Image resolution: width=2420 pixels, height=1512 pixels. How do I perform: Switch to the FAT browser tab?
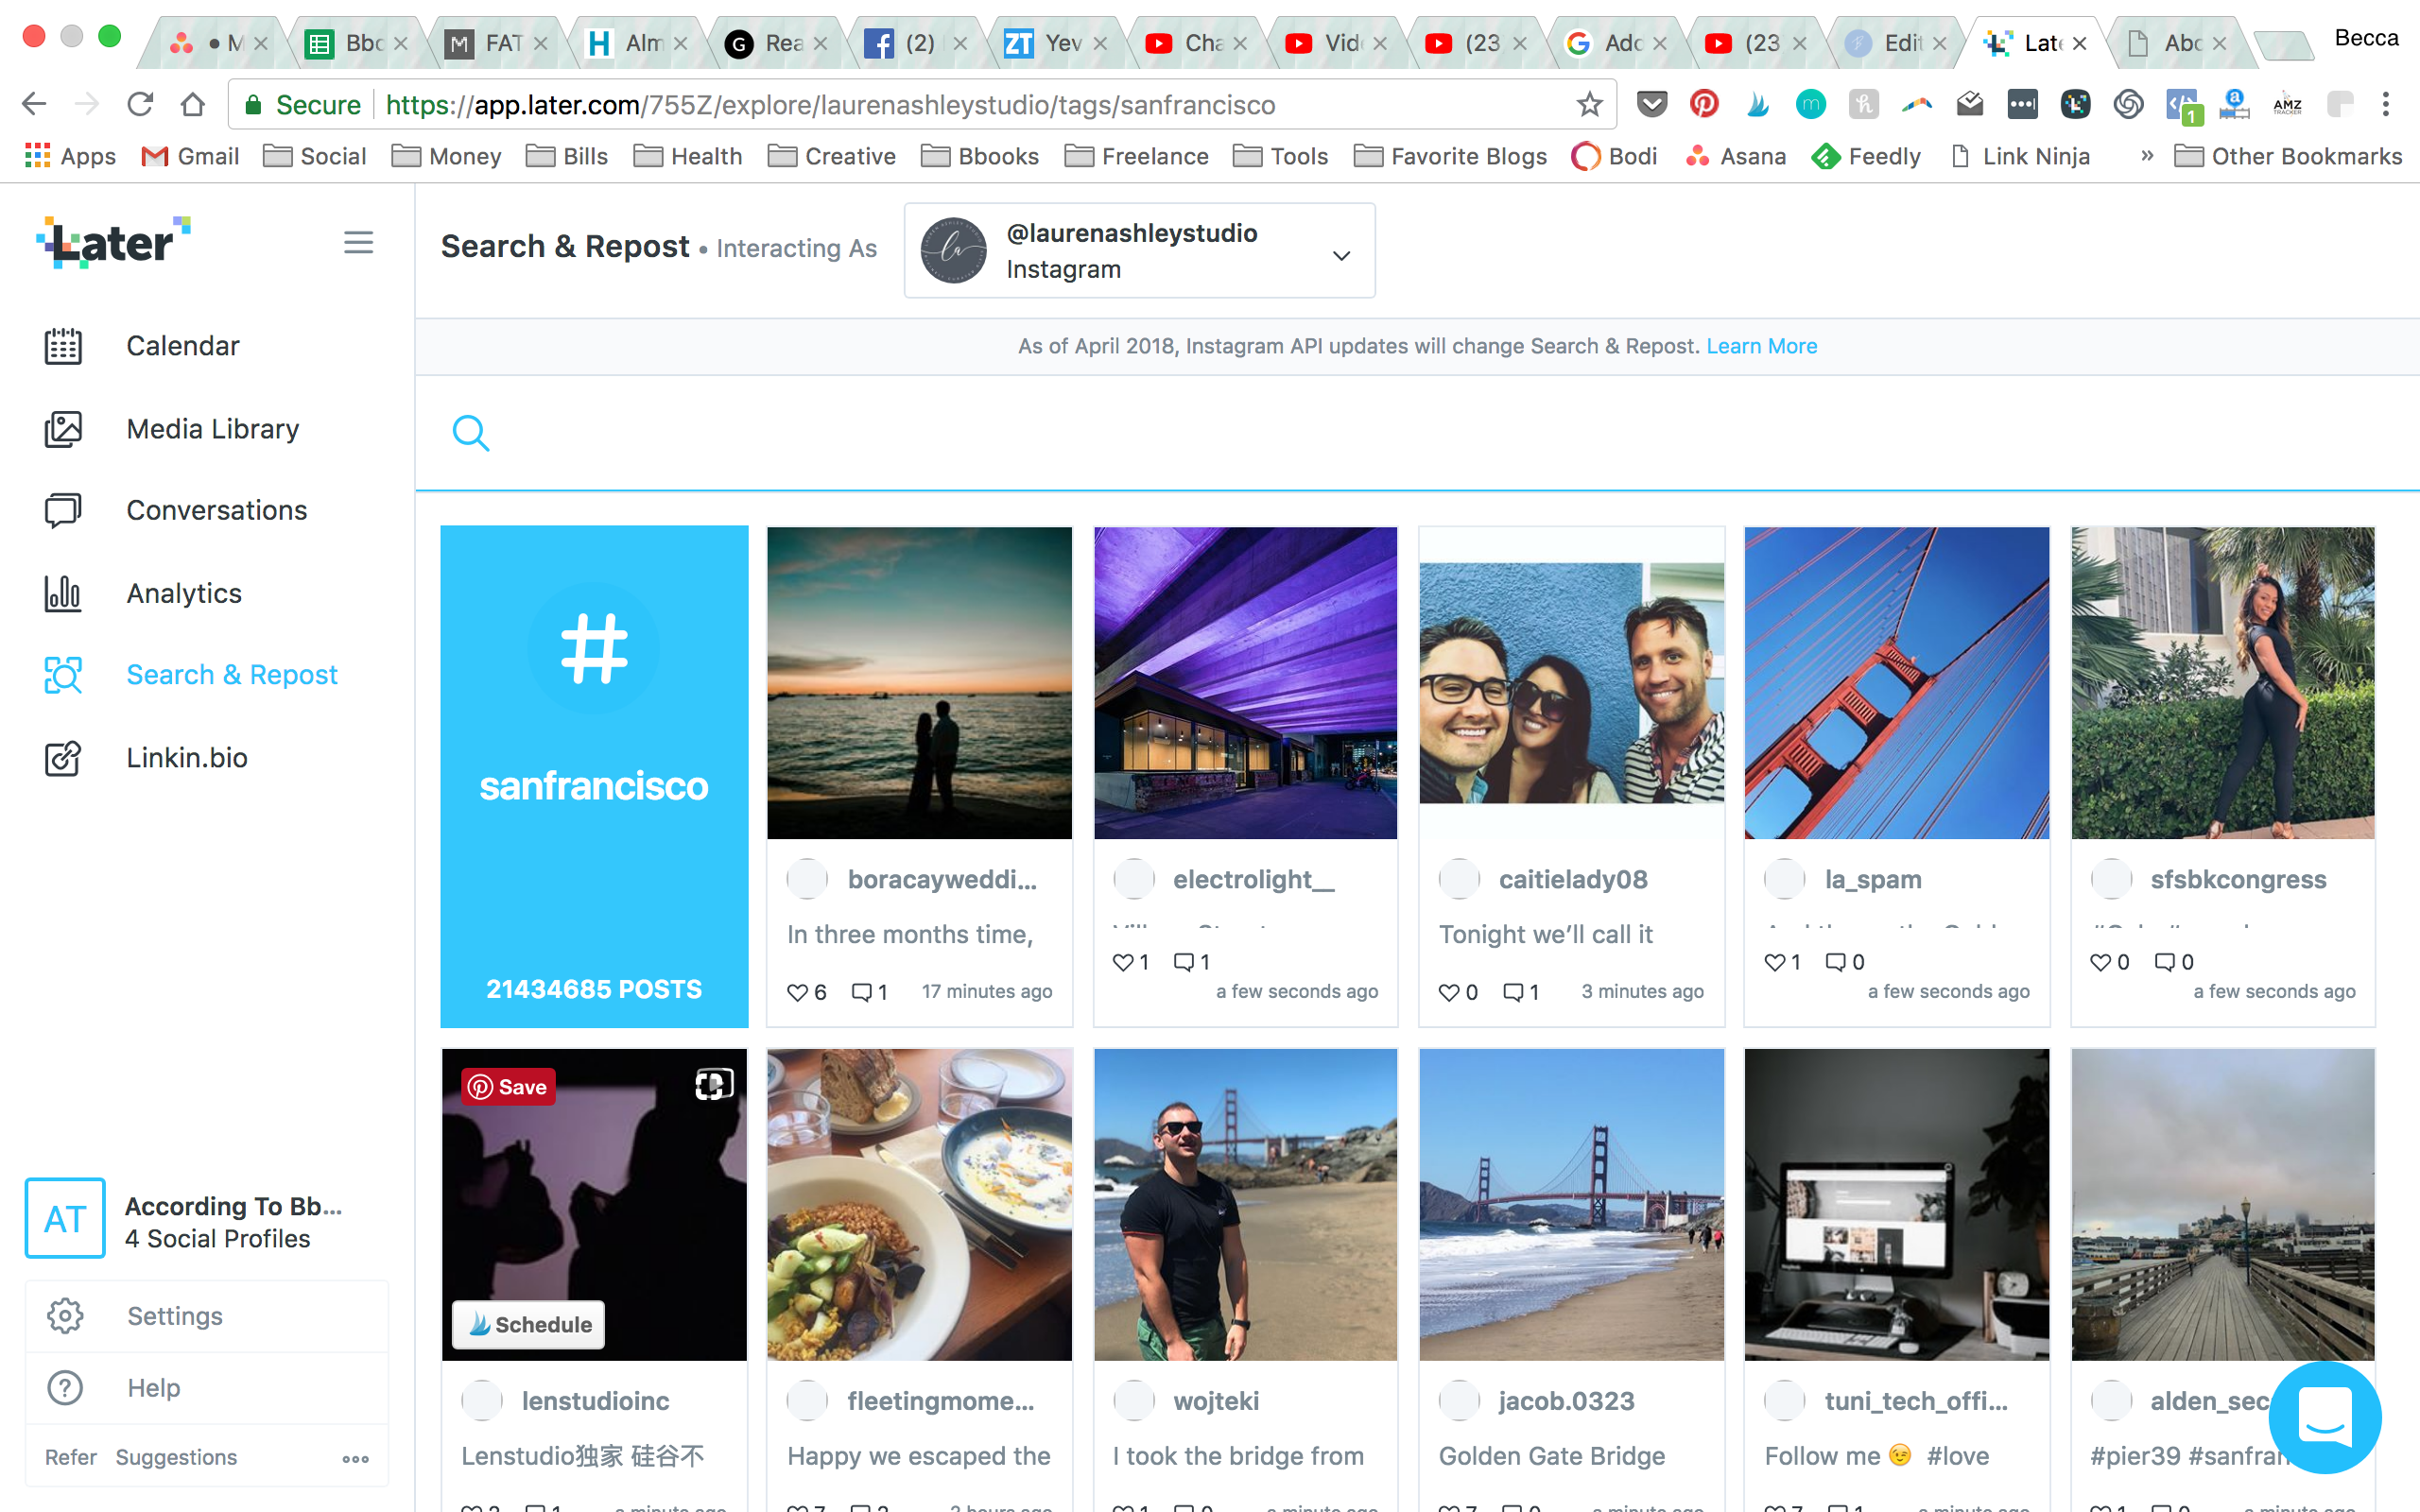[496, 43]
